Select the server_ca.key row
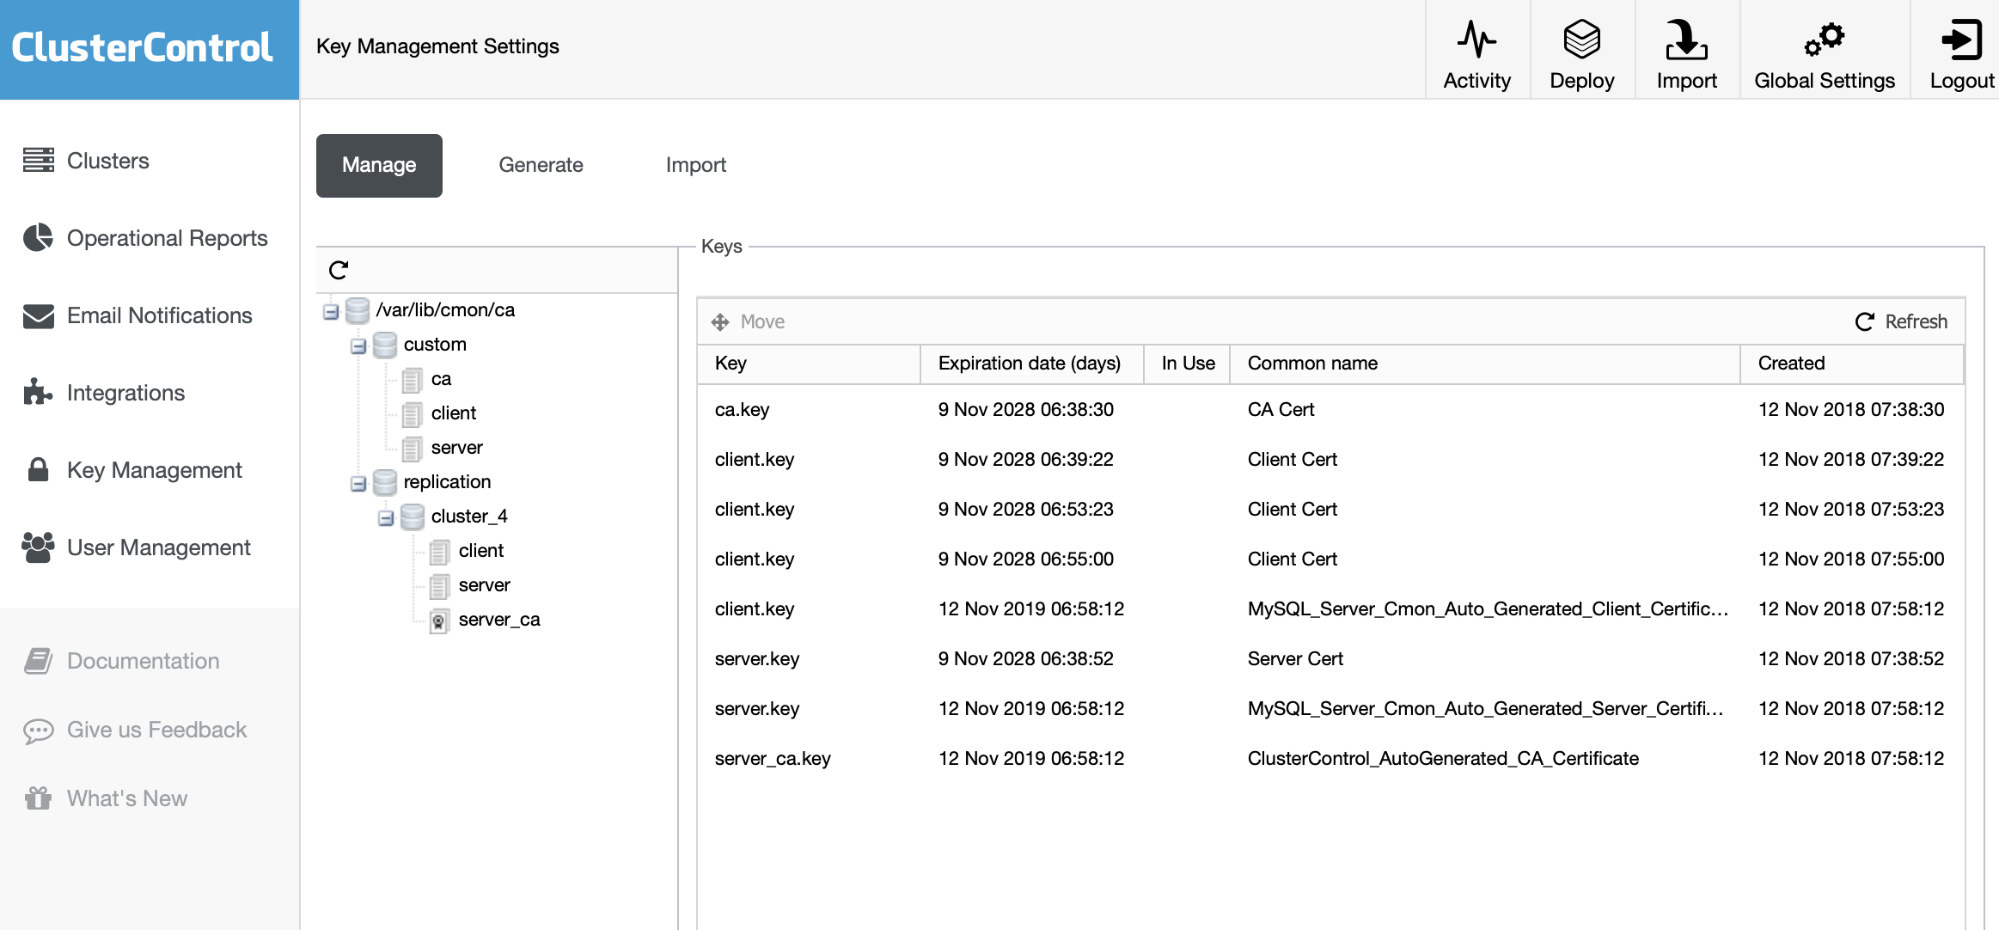This screenshot has height=930, width=1999. click(1331, 758)
